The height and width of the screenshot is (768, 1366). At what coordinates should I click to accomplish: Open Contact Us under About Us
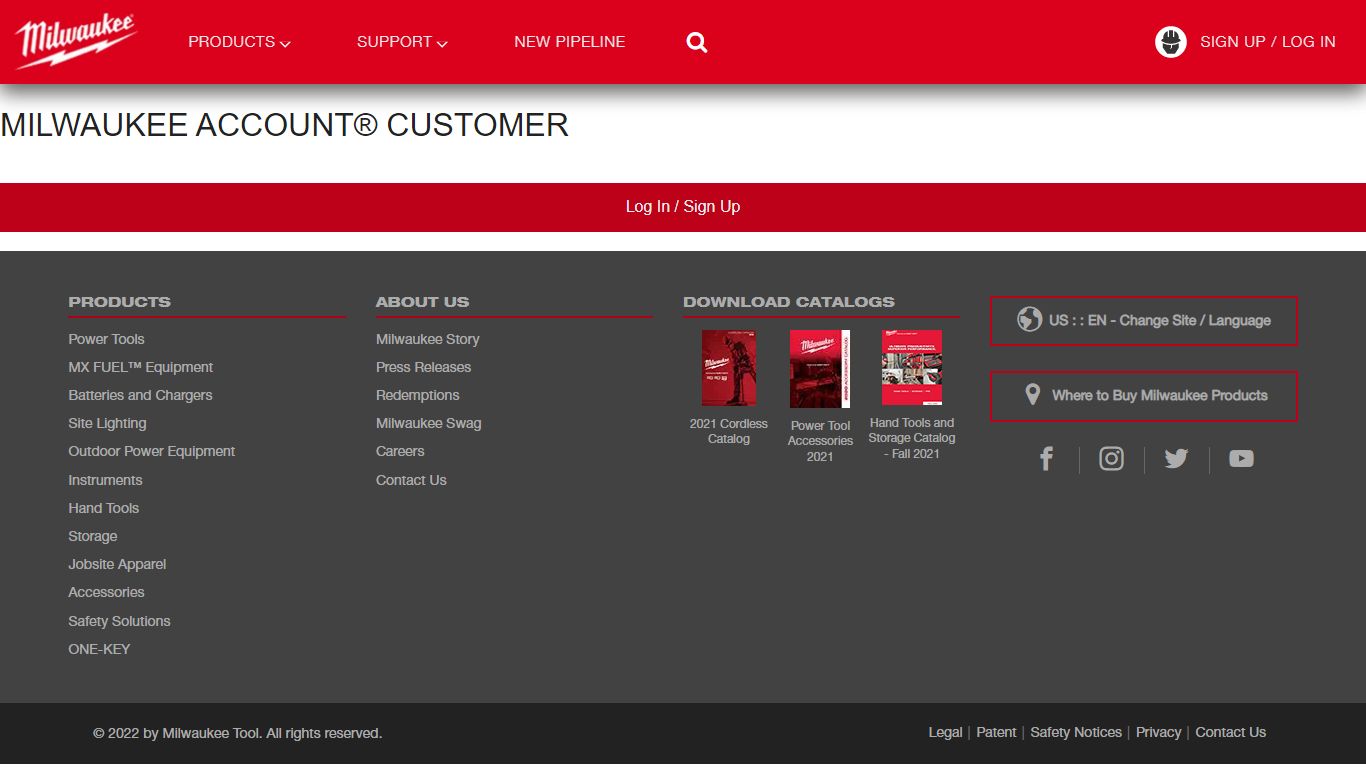point(411,480)
